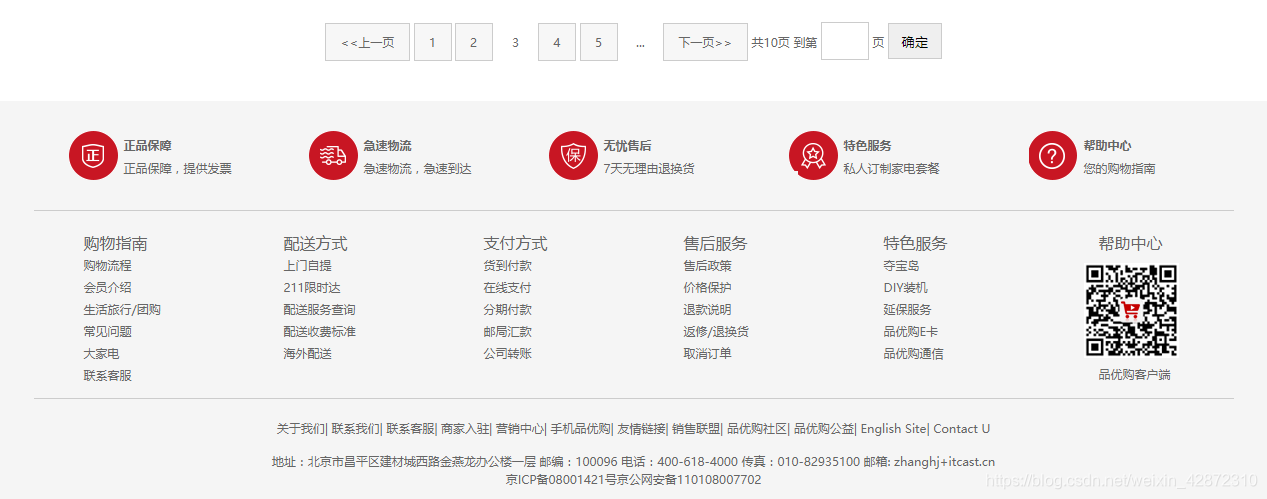
Task: Open 延保服务 link
Action: pos(907,310)
